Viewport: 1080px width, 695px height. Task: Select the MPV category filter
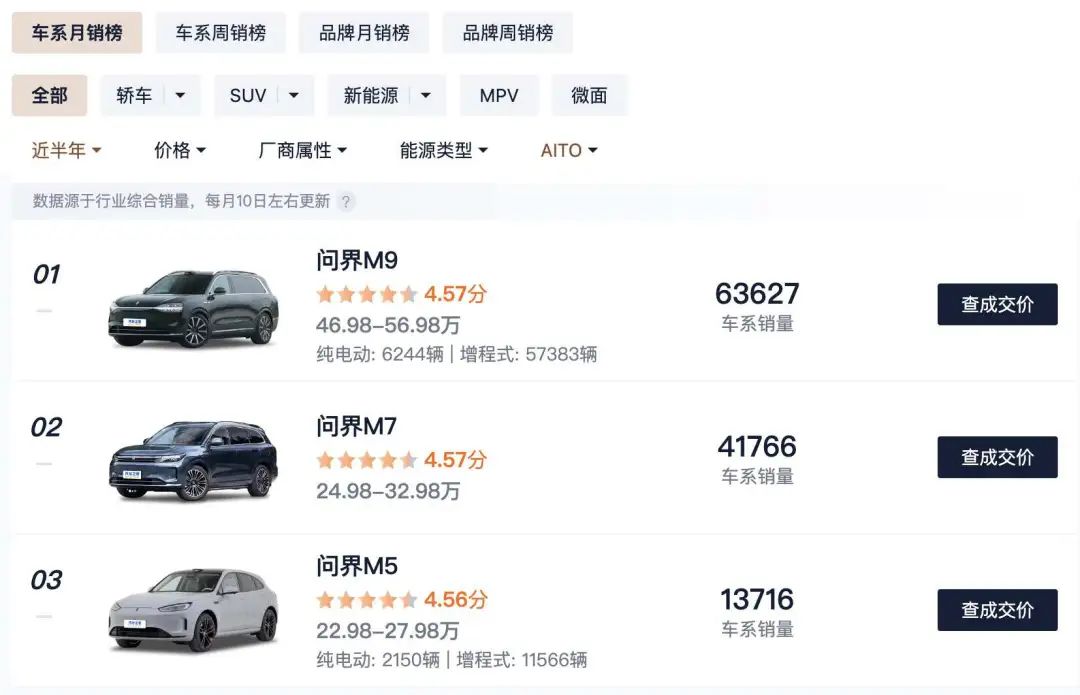(499, 96)
